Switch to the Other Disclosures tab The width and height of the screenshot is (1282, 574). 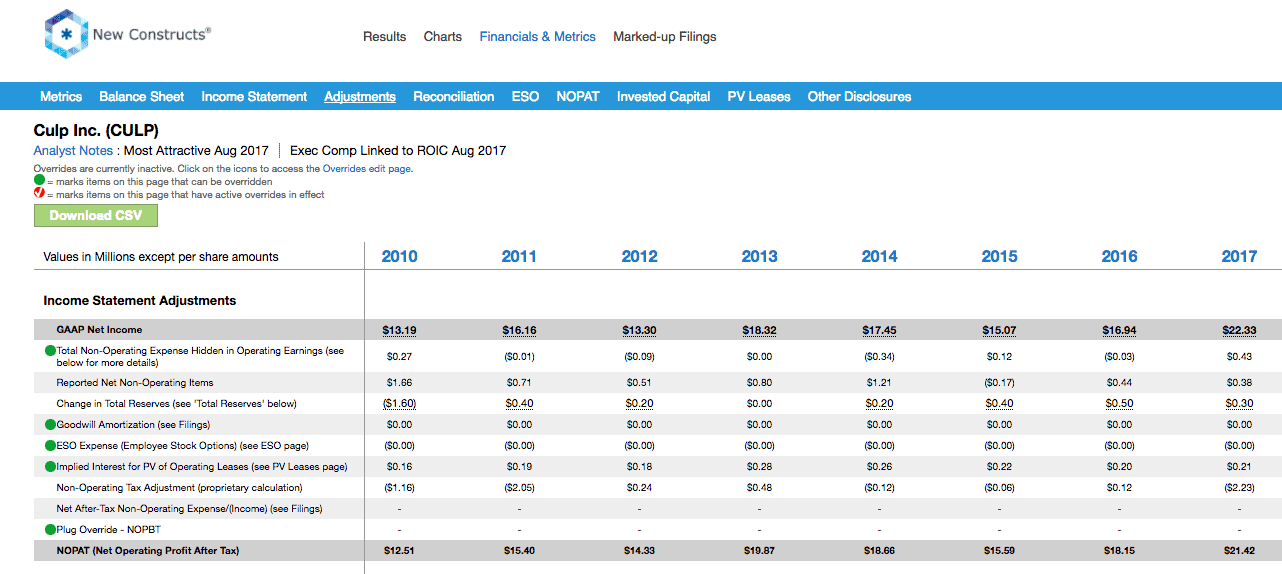click(x=860, y=97)
